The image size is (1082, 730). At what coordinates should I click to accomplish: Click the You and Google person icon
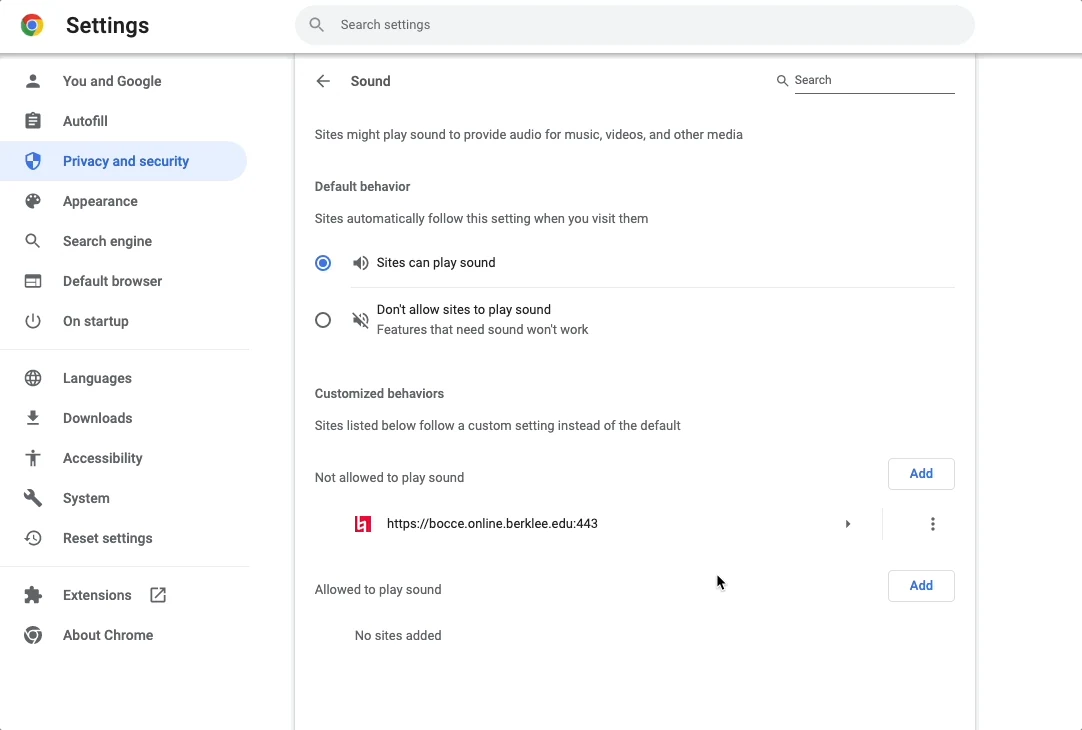(32, 81)
